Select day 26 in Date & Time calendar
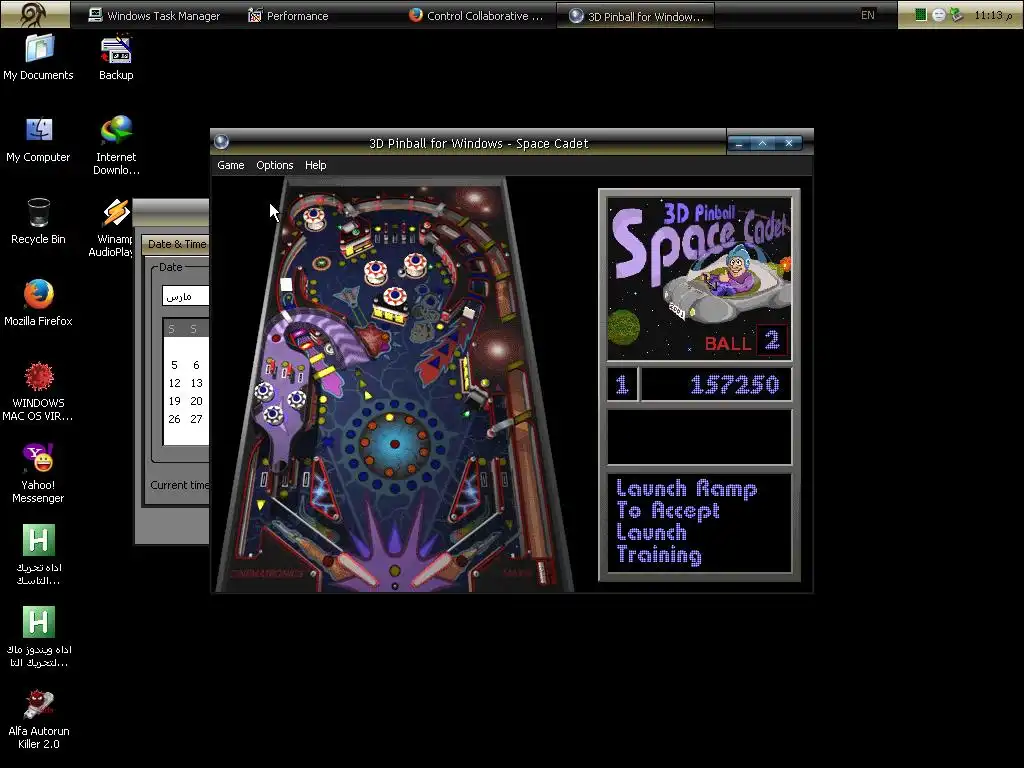Image resolution: width=1024 pixels, height=768 pixels. coord(174,419)
